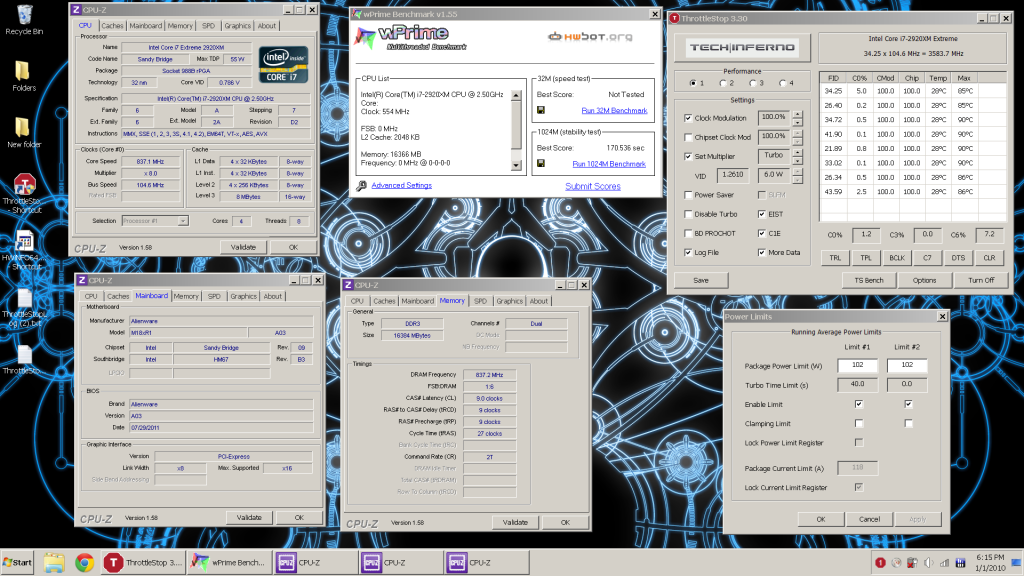Click the red number 1 tray icon

pyautogui.click(x=880, y=563)
